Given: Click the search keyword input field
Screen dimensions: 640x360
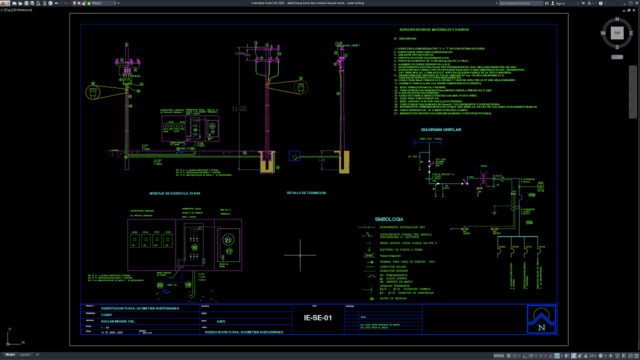Looking at the screenshot, I should (521, 3).
